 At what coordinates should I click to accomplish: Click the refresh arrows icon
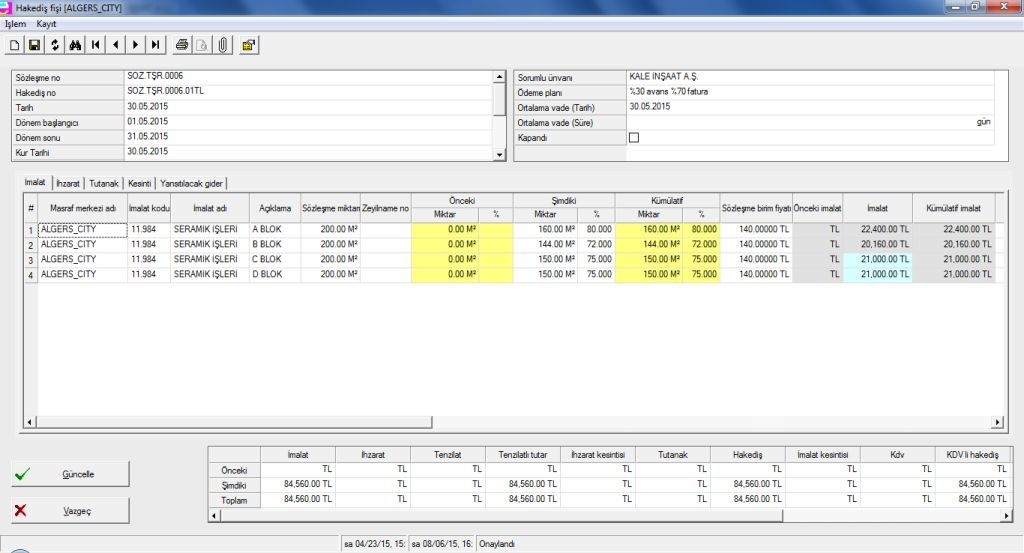pos(55,45)
